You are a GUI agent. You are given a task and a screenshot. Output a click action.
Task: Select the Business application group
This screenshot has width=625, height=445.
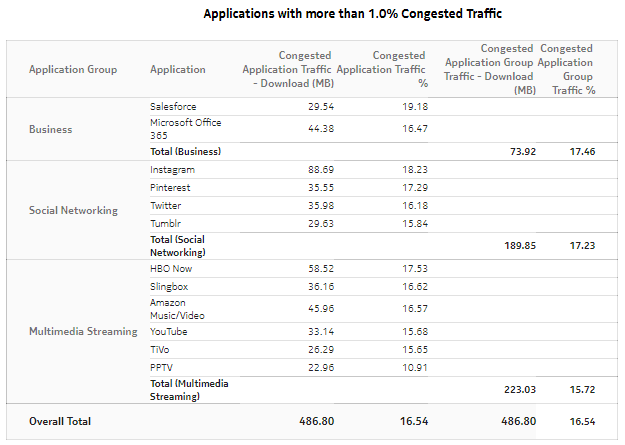coord(50,129)
